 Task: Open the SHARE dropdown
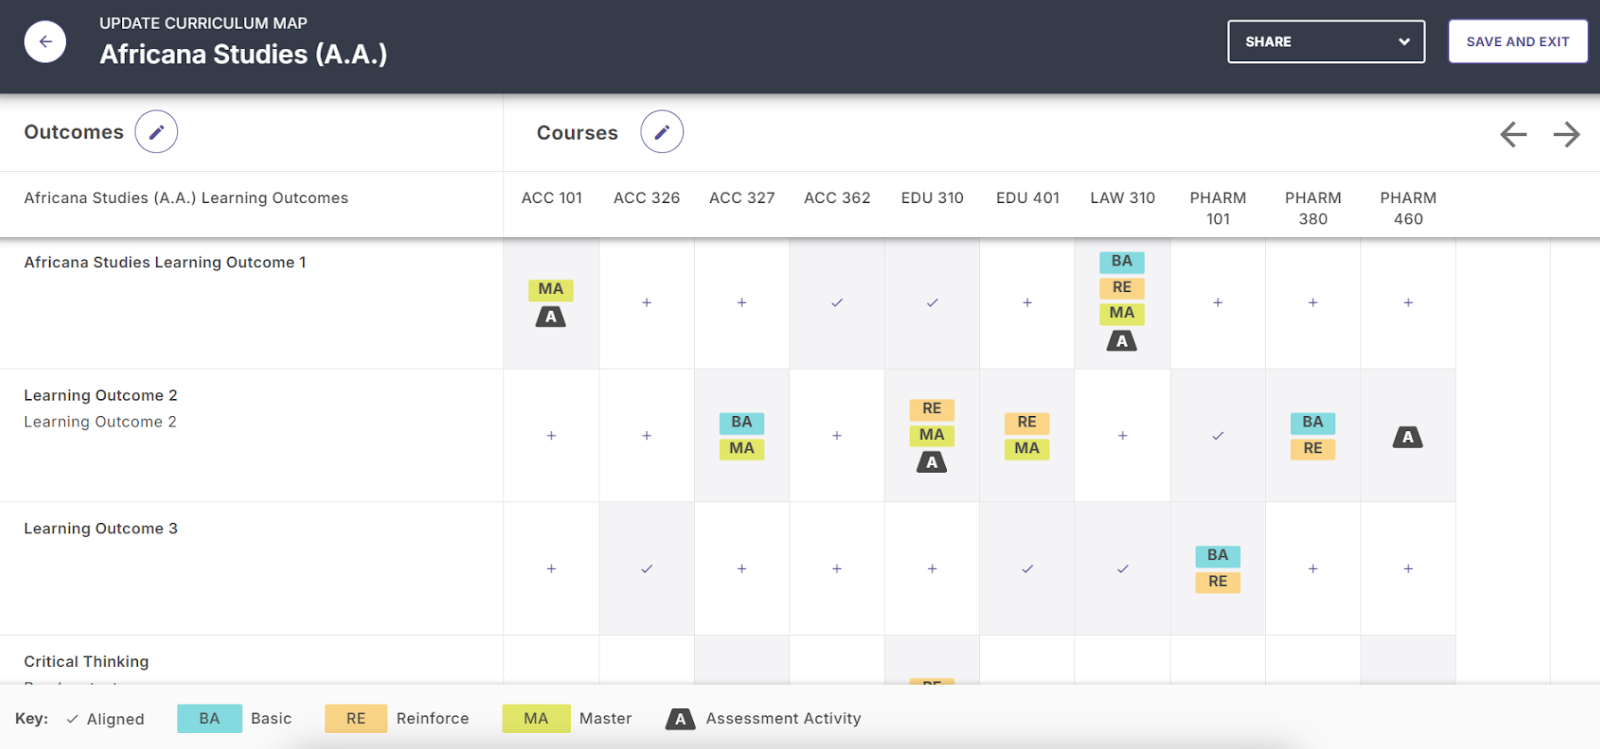click(x=1325, y=42)
